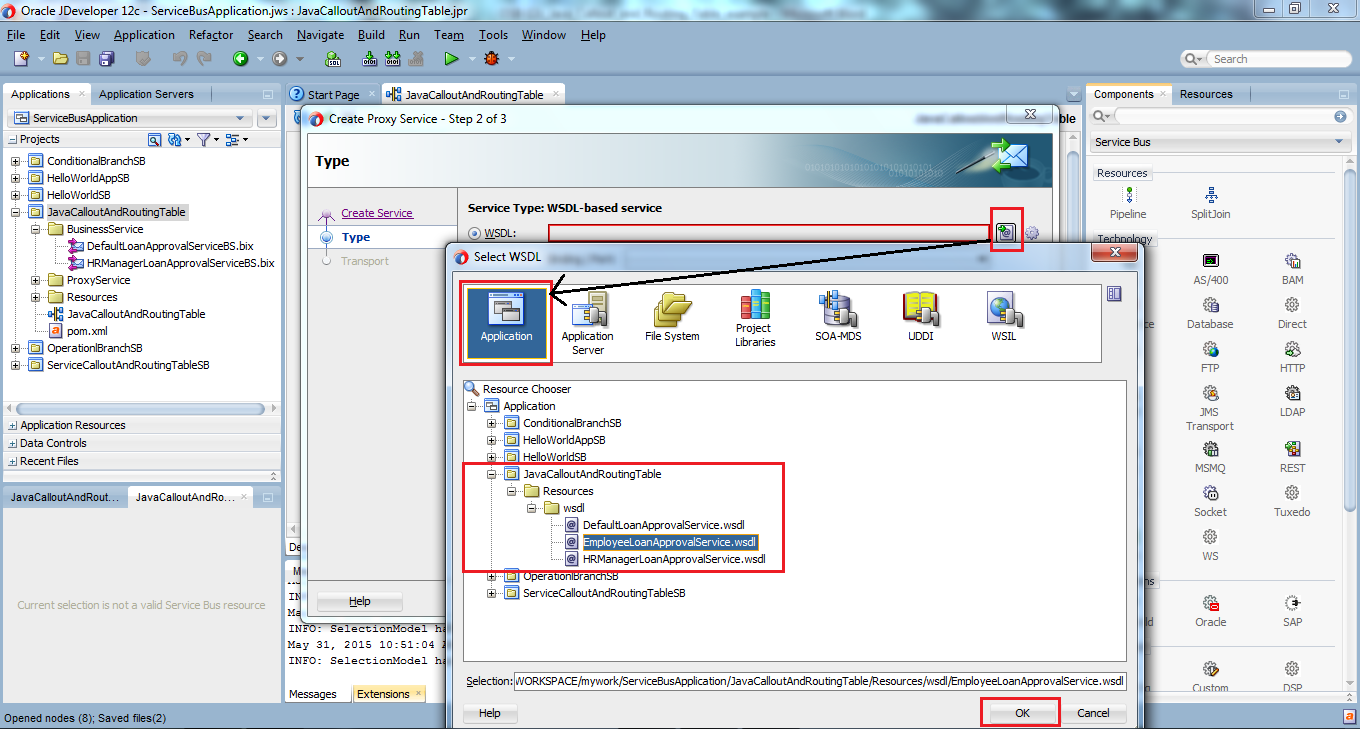Screen dimensions: 1360x729
Task: Switch to Resources tab in components panel
Action: (x=1206, y=94)
